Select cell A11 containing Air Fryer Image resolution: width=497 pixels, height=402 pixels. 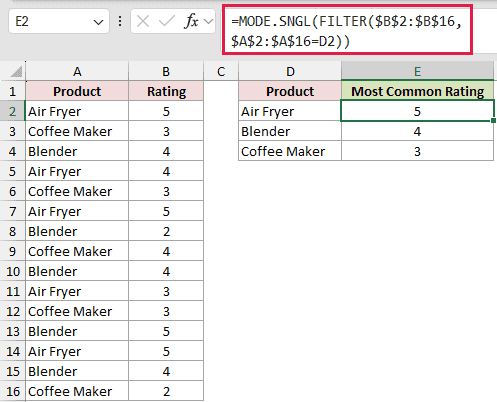[x=77, y=291]
